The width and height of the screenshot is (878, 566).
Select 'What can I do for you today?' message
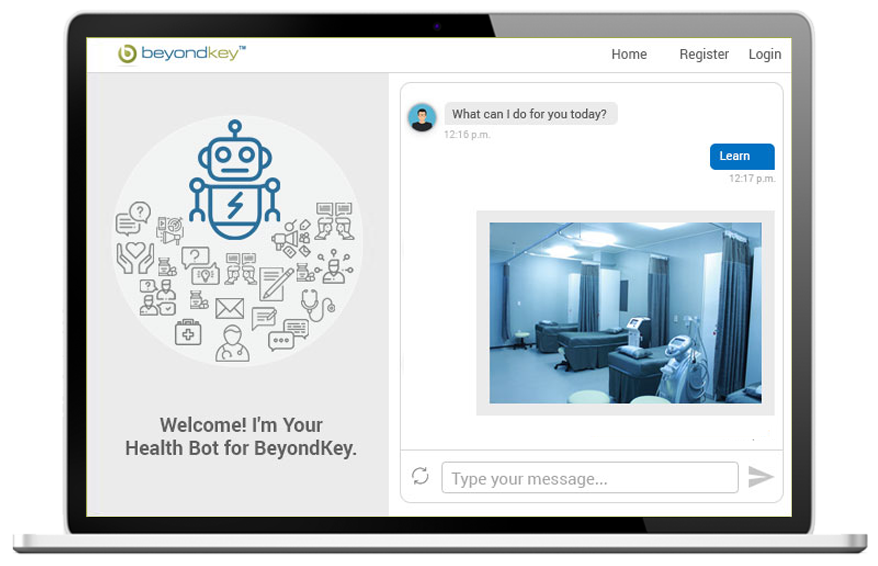pyautogui.click(x=531, y=114)
